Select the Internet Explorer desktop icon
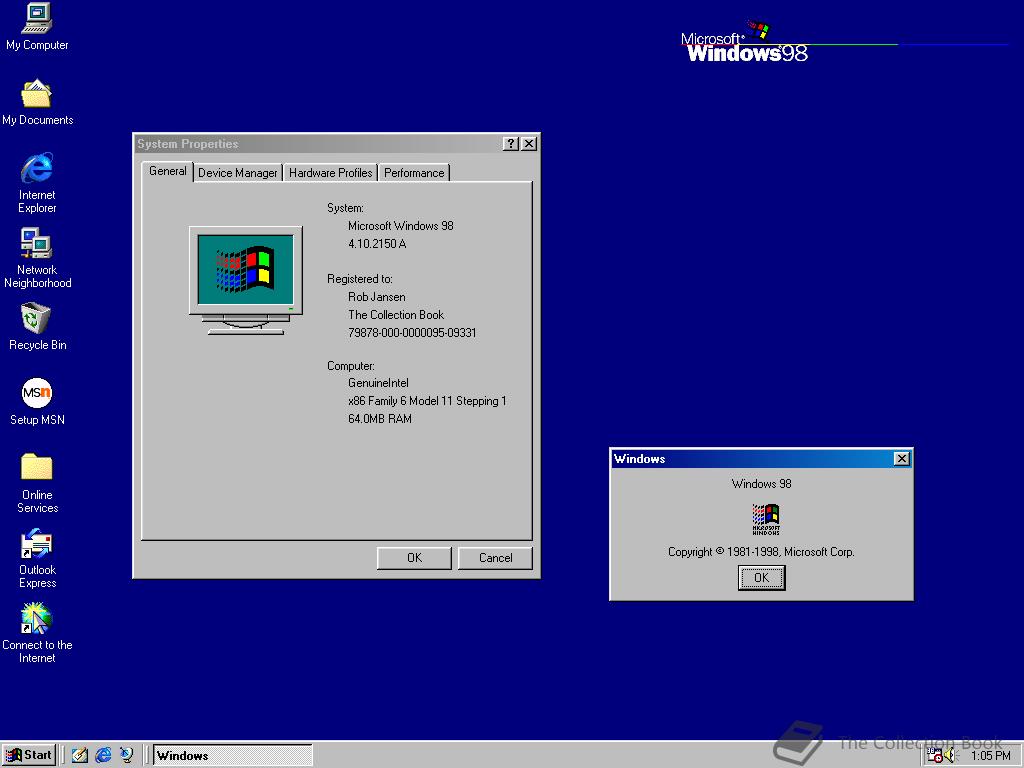1024x768 pixels. [x=37, y=183]
